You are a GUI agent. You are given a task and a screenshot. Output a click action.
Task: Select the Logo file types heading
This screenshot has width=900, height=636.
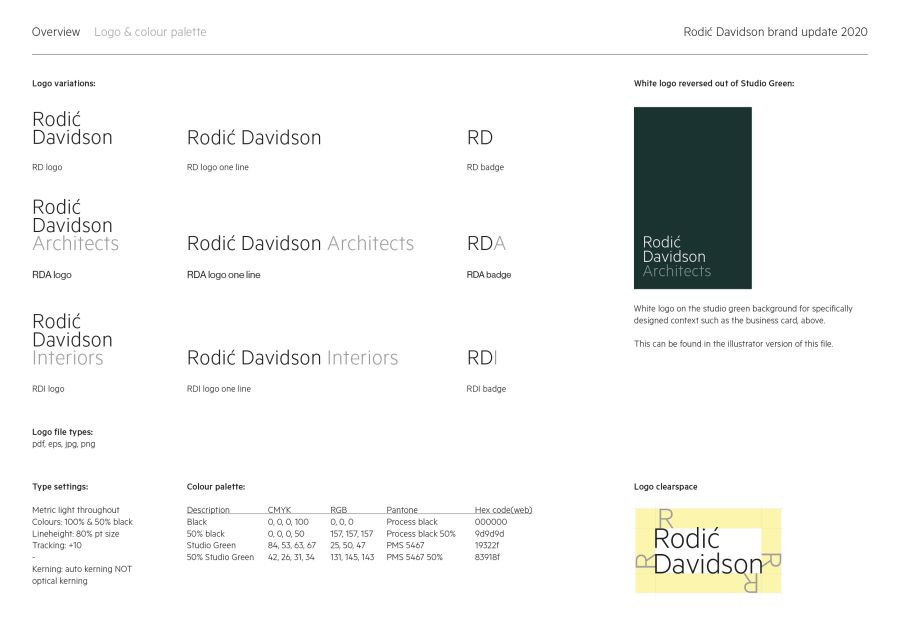click(62, 432)
